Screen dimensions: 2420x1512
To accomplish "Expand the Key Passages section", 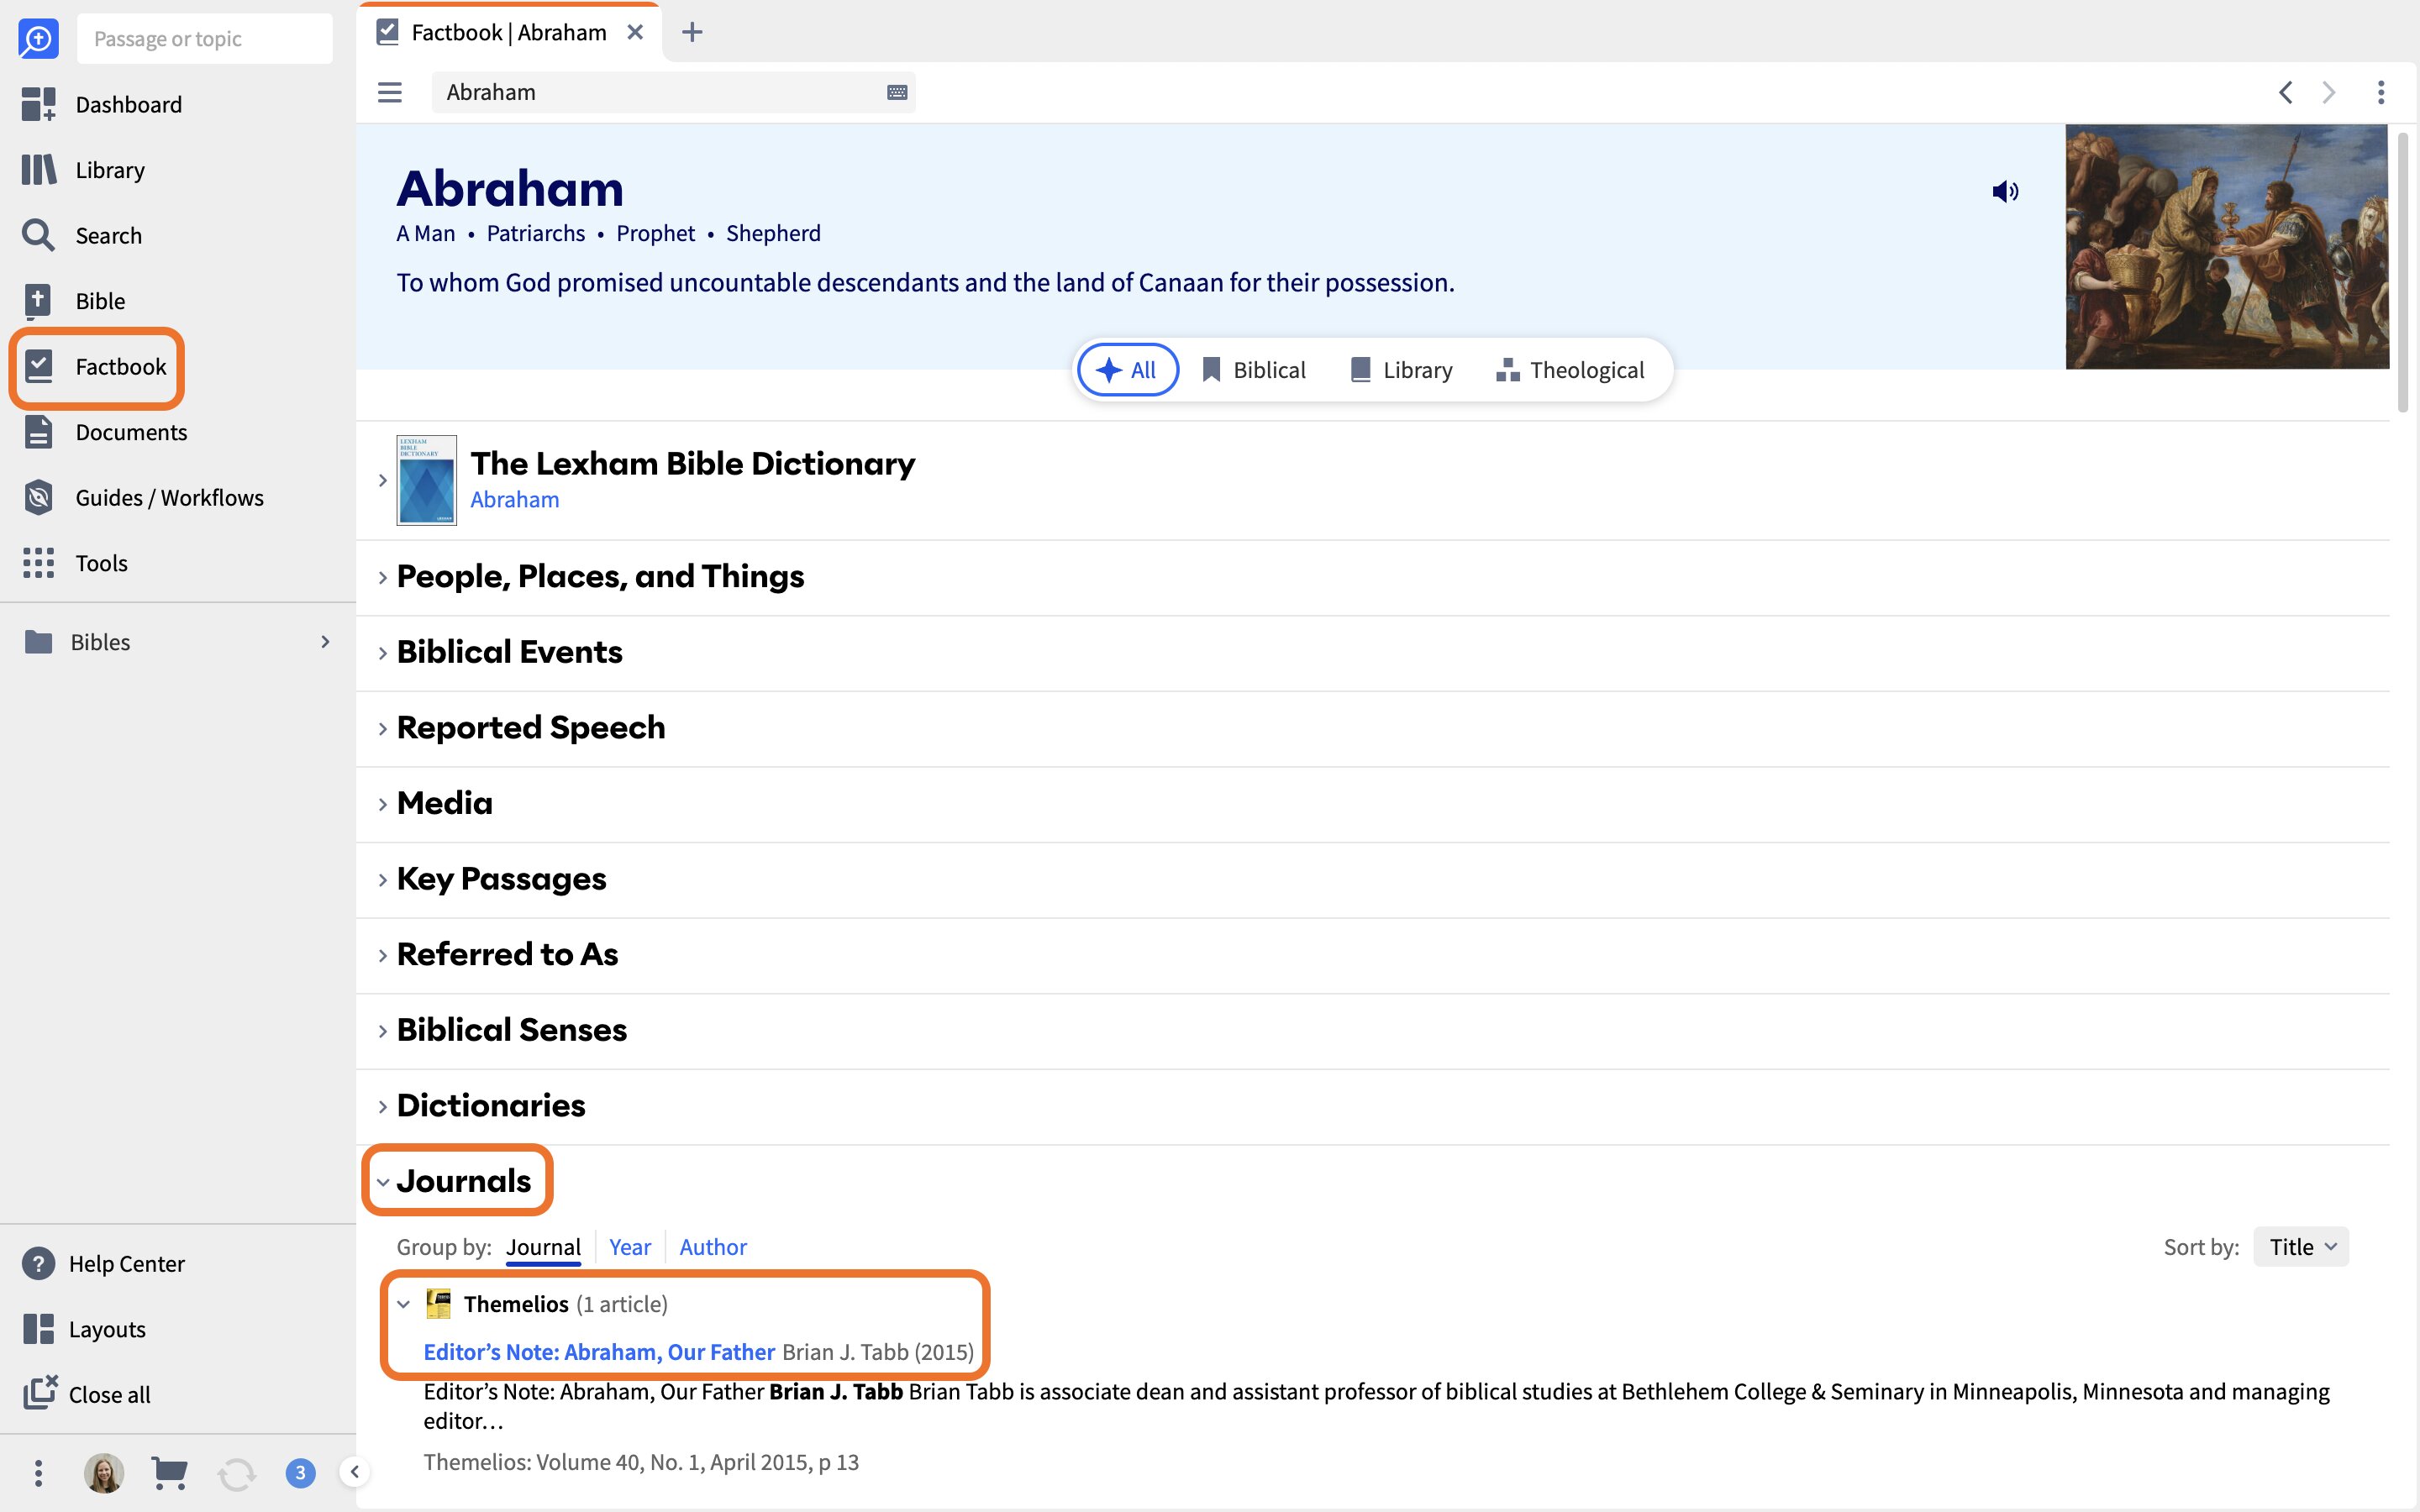I will (382, 880).
